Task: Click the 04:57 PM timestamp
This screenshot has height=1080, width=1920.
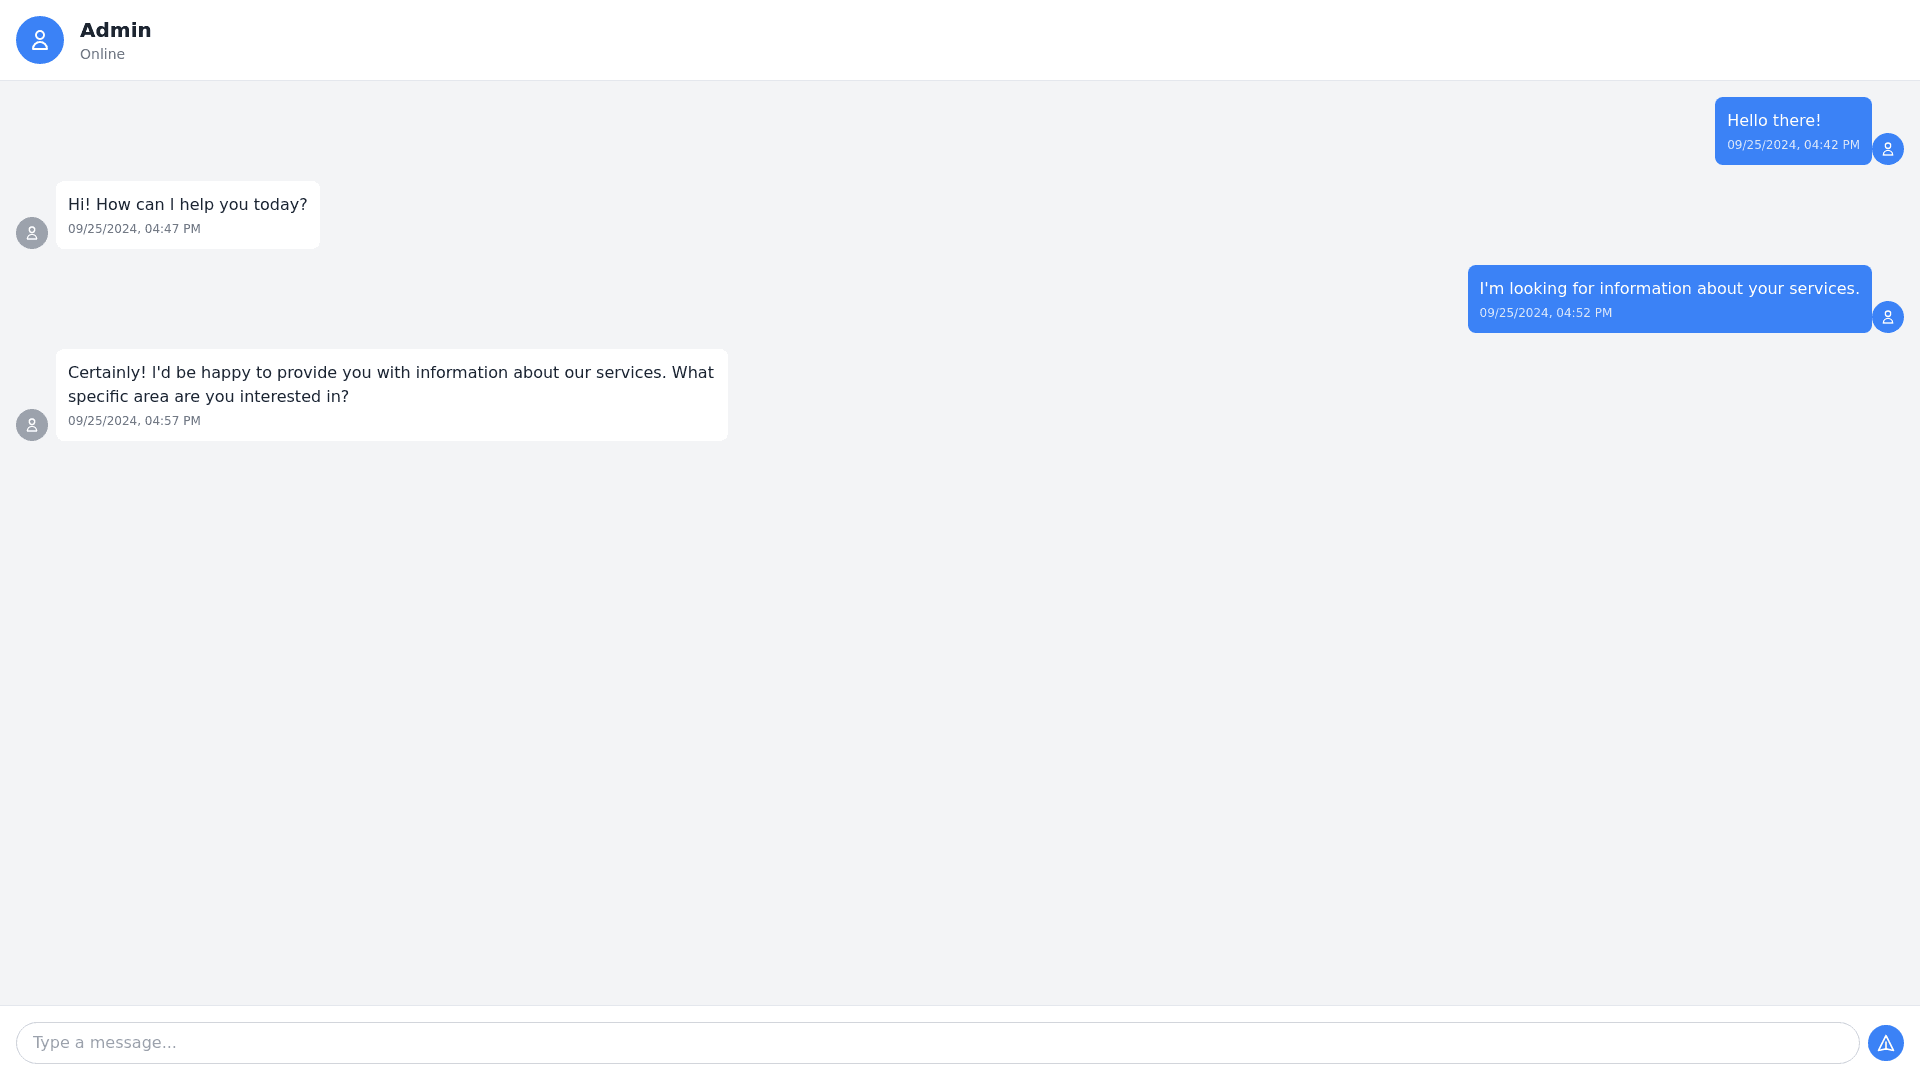Action: [x=134, y=421]
